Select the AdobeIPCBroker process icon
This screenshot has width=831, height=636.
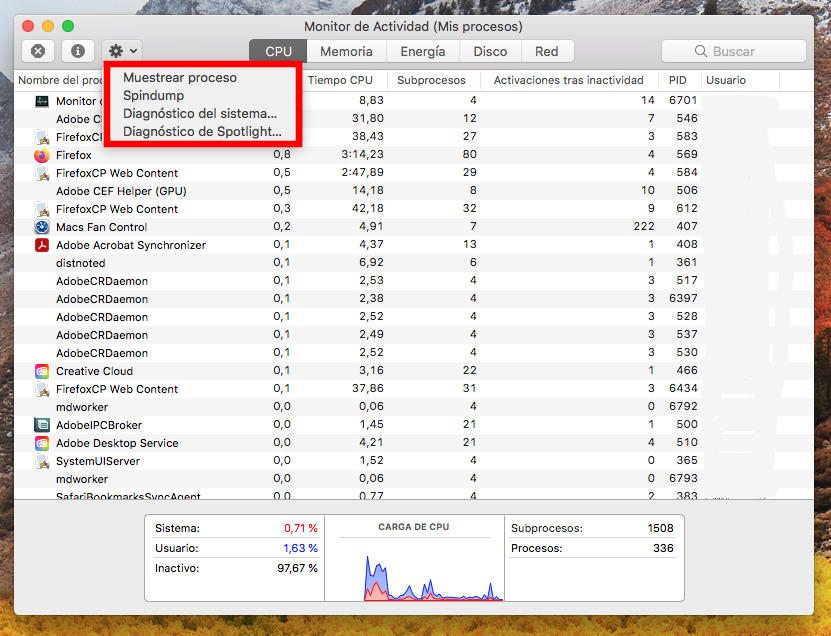[42, 425]
